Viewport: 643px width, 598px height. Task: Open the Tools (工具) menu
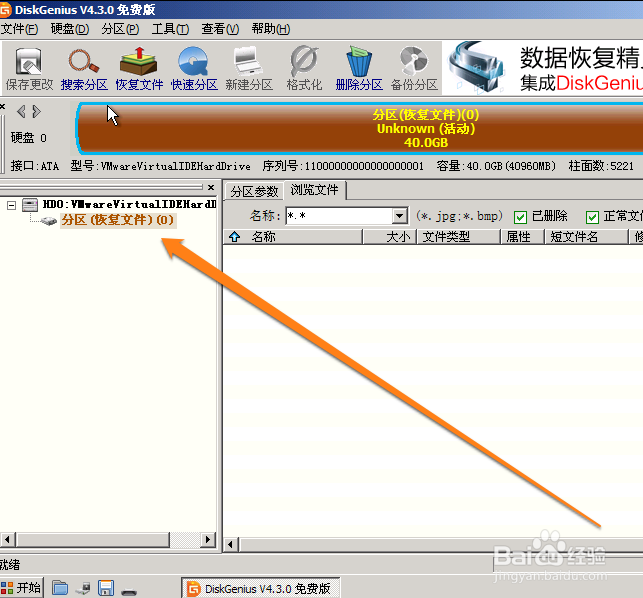170,29
